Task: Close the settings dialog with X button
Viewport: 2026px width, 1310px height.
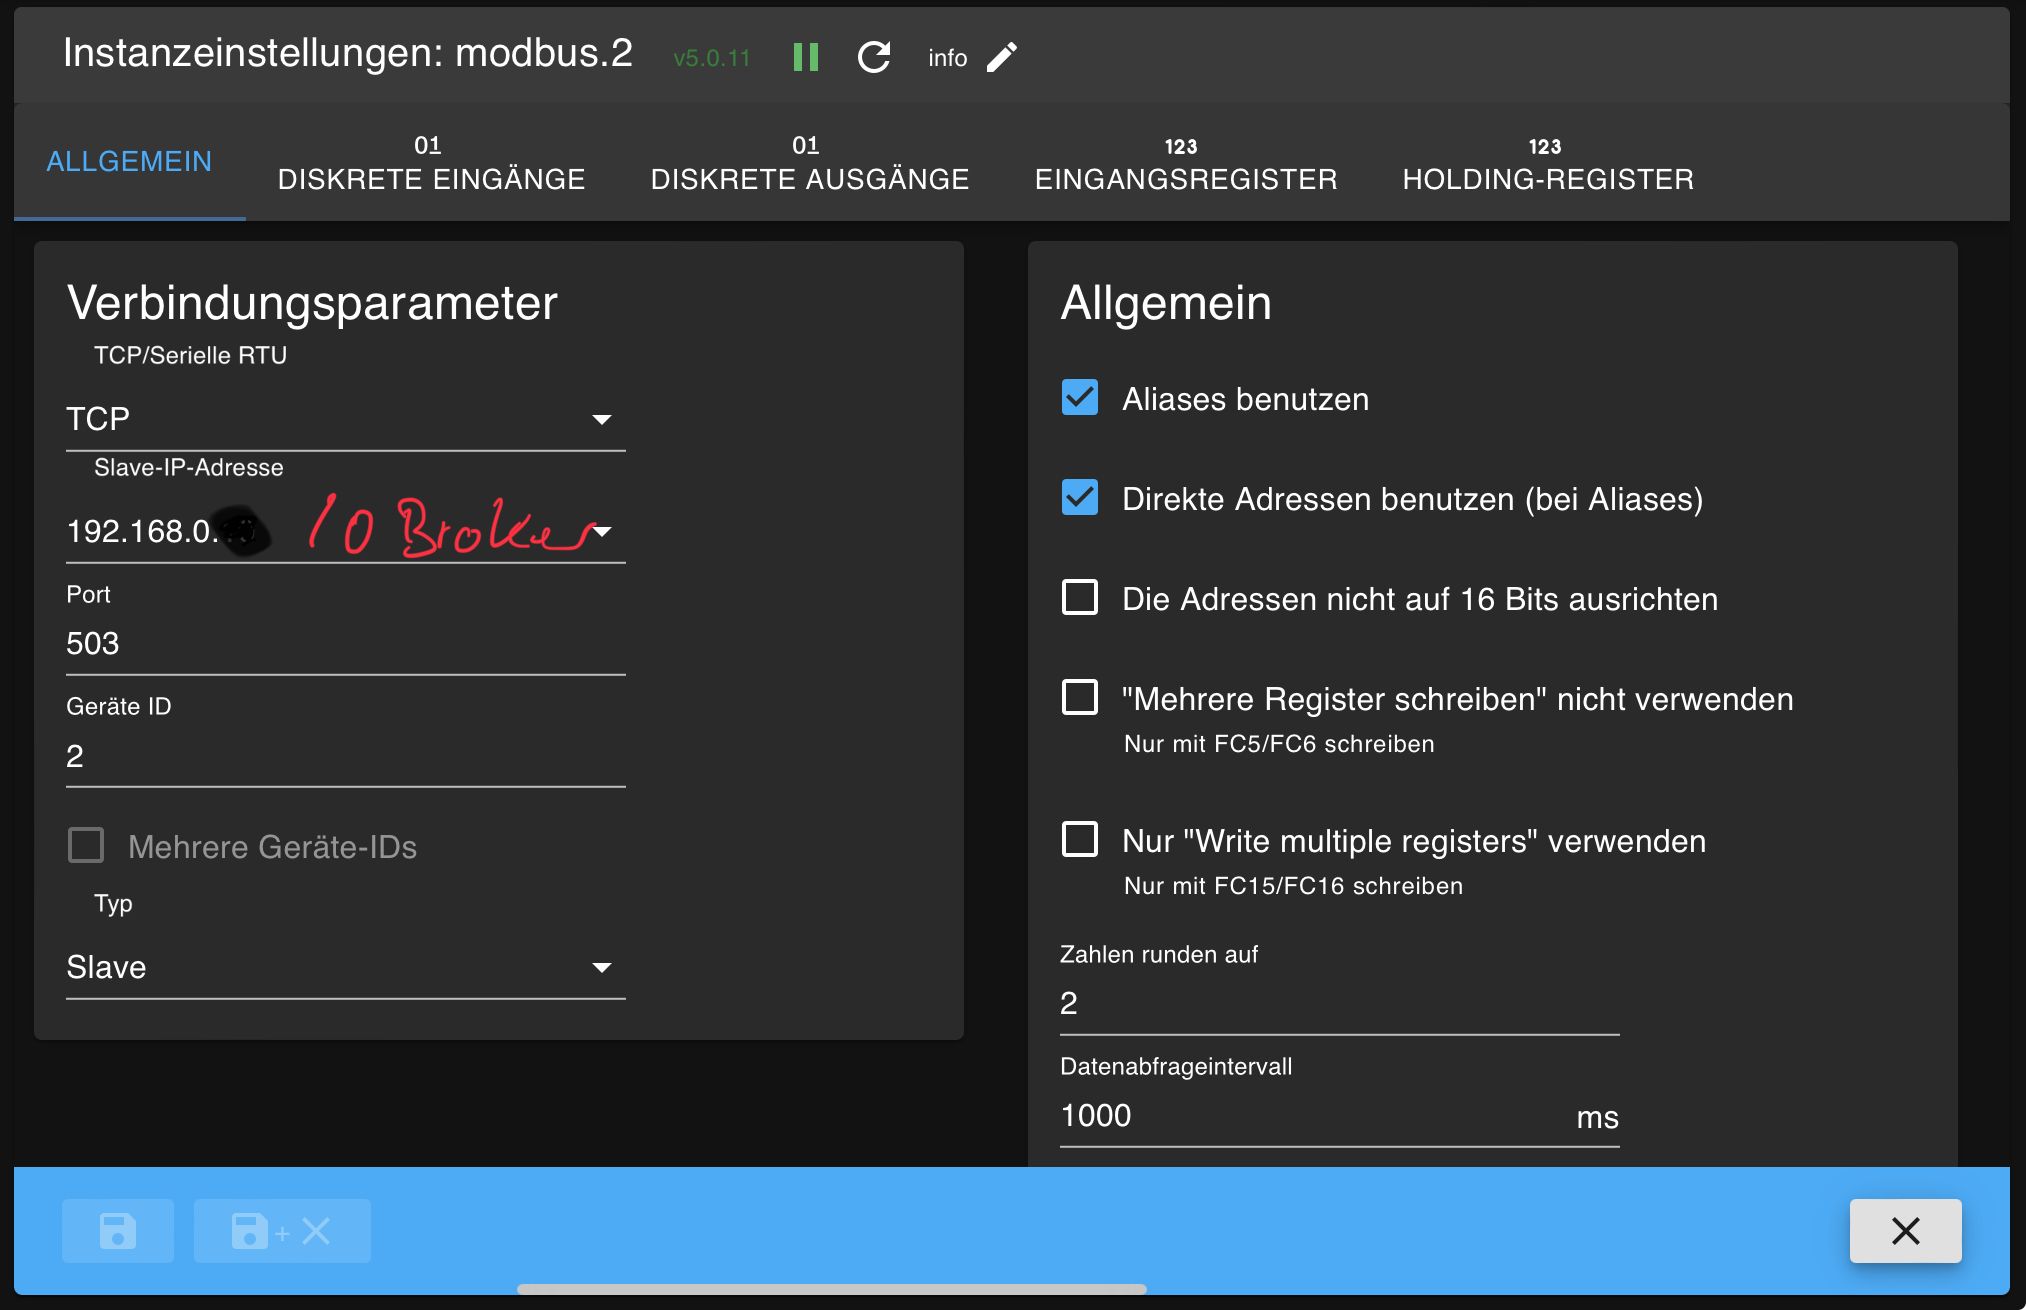Action: 1905,1231
